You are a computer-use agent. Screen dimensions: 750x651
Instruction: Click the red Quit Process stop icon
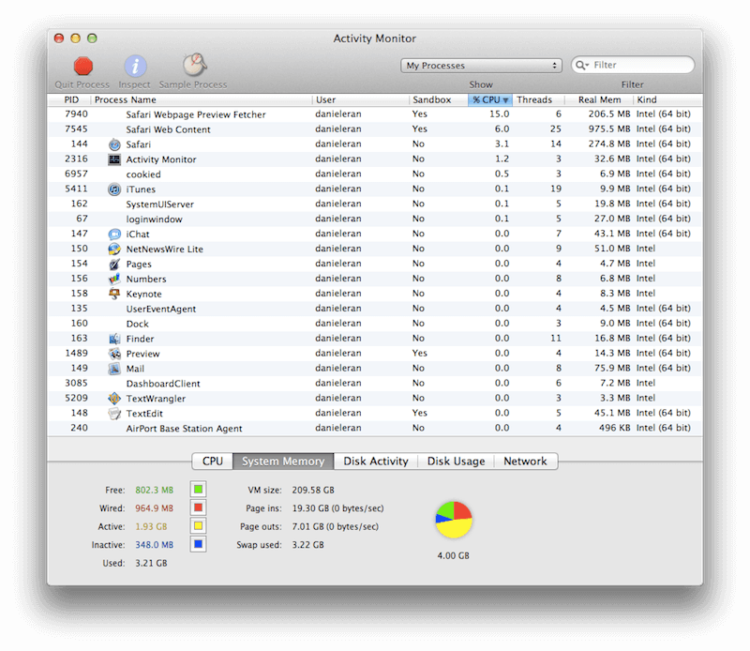coord(83,66)
